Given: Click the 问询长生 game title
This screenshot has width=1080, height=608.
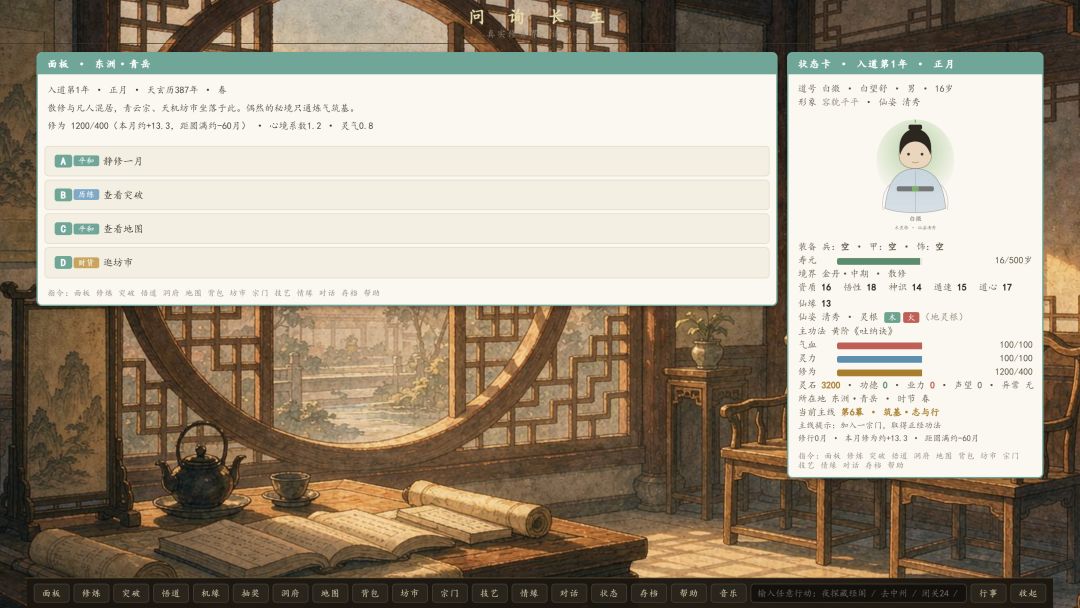Looking at the screenshot, I should click(537, 17).
